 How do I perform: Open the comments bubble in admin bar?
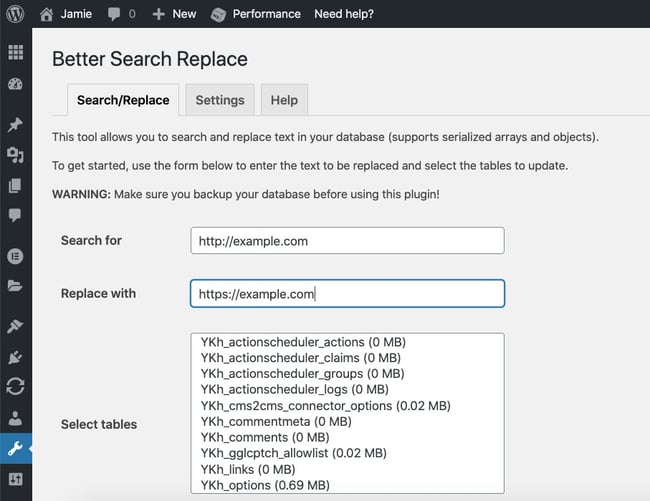pos(114,14)
